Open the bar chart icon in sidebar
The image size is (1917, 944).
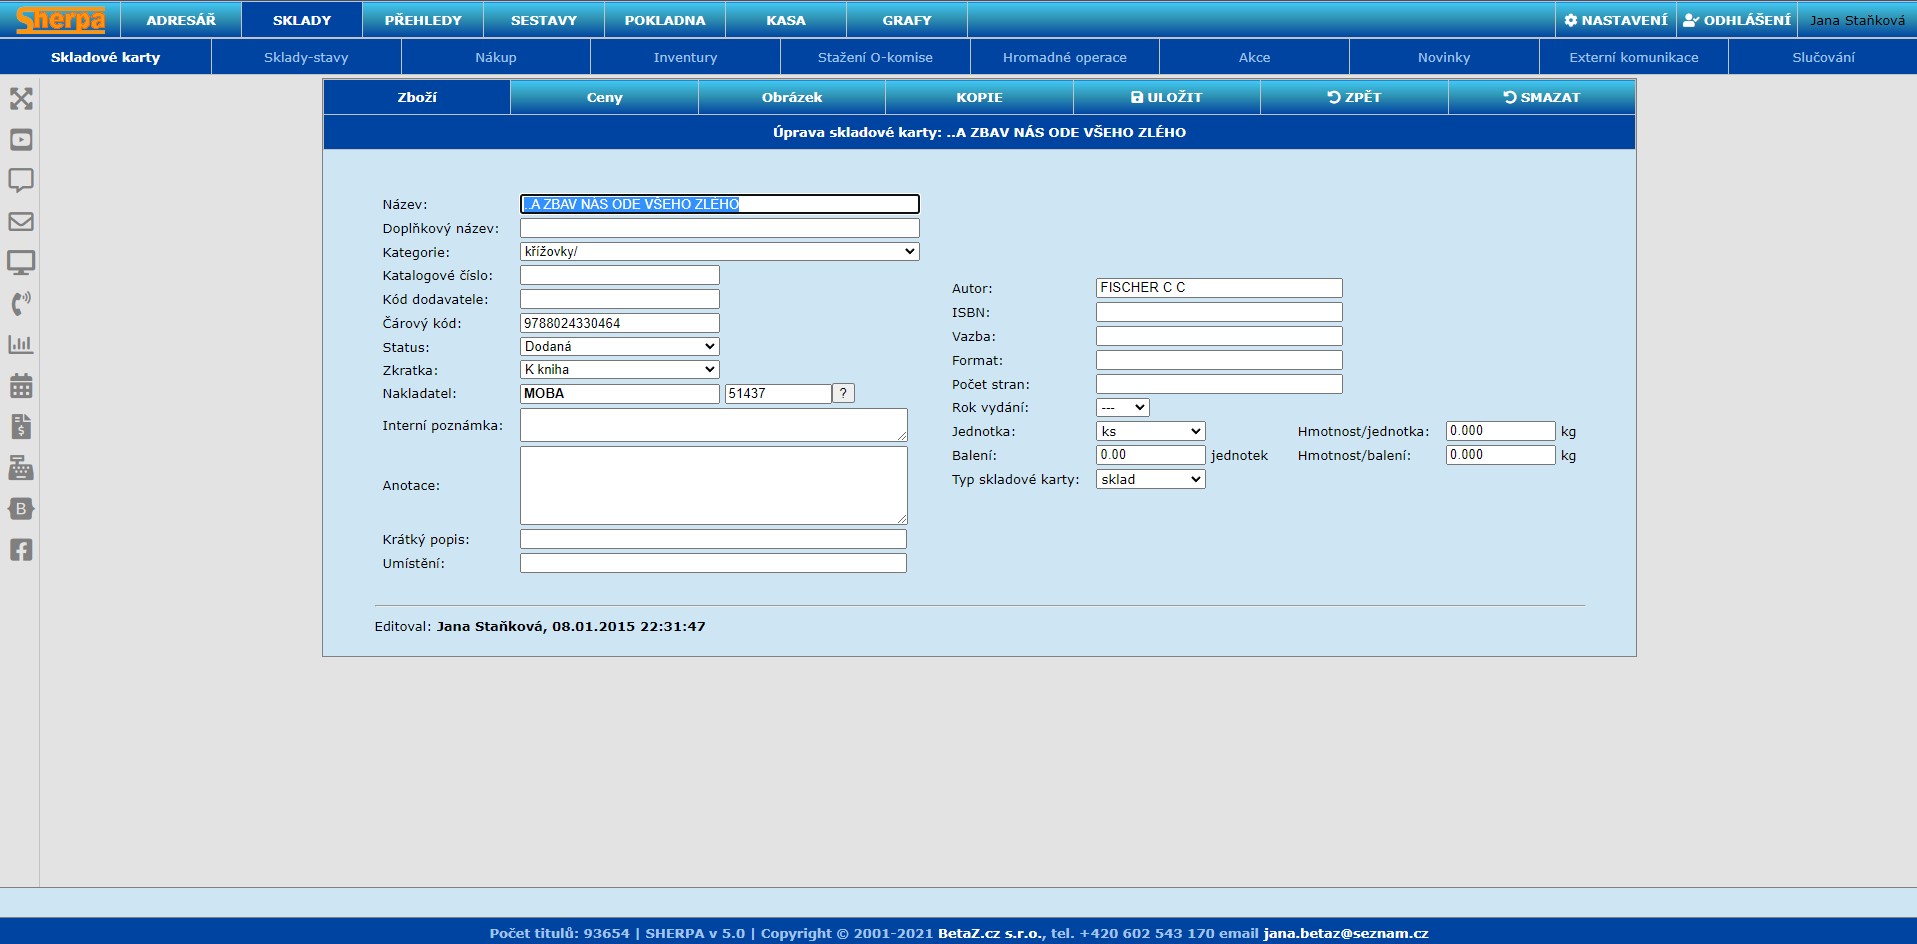21,345
